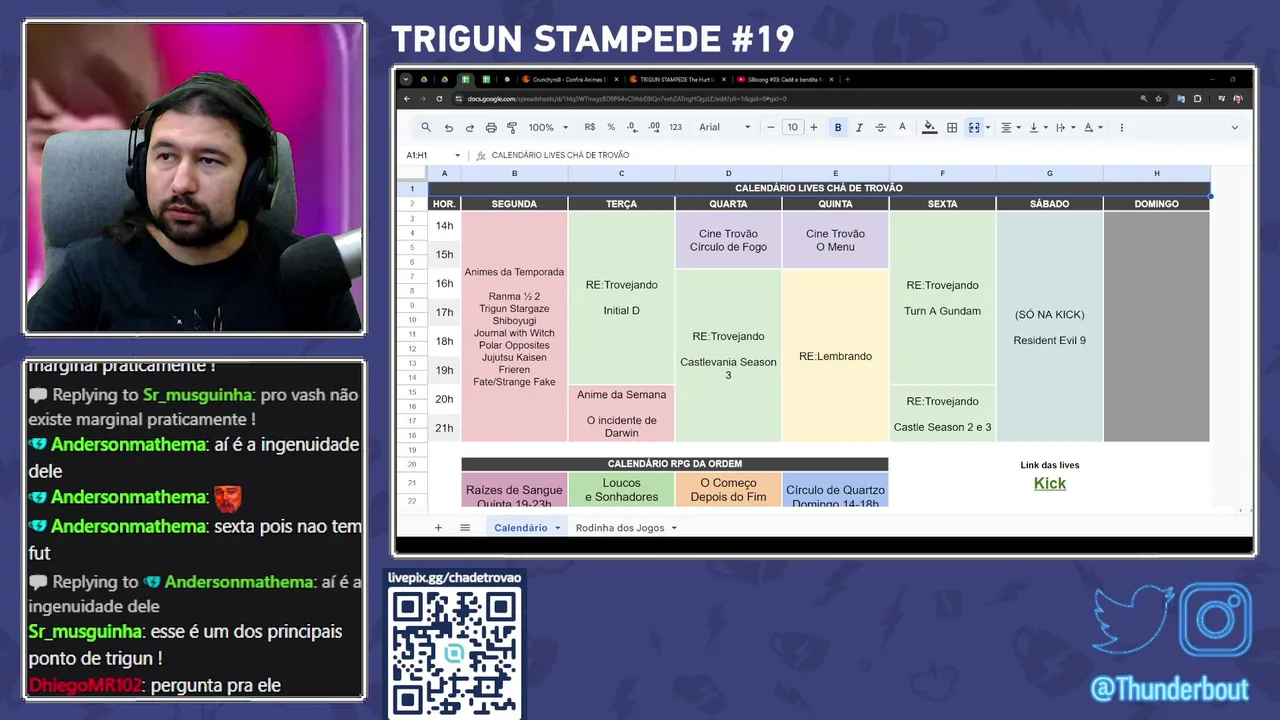Image resolution: width=1280 pixels, height=720 pixels.
Task: Format cells as percent
Action: pos(611,127)
